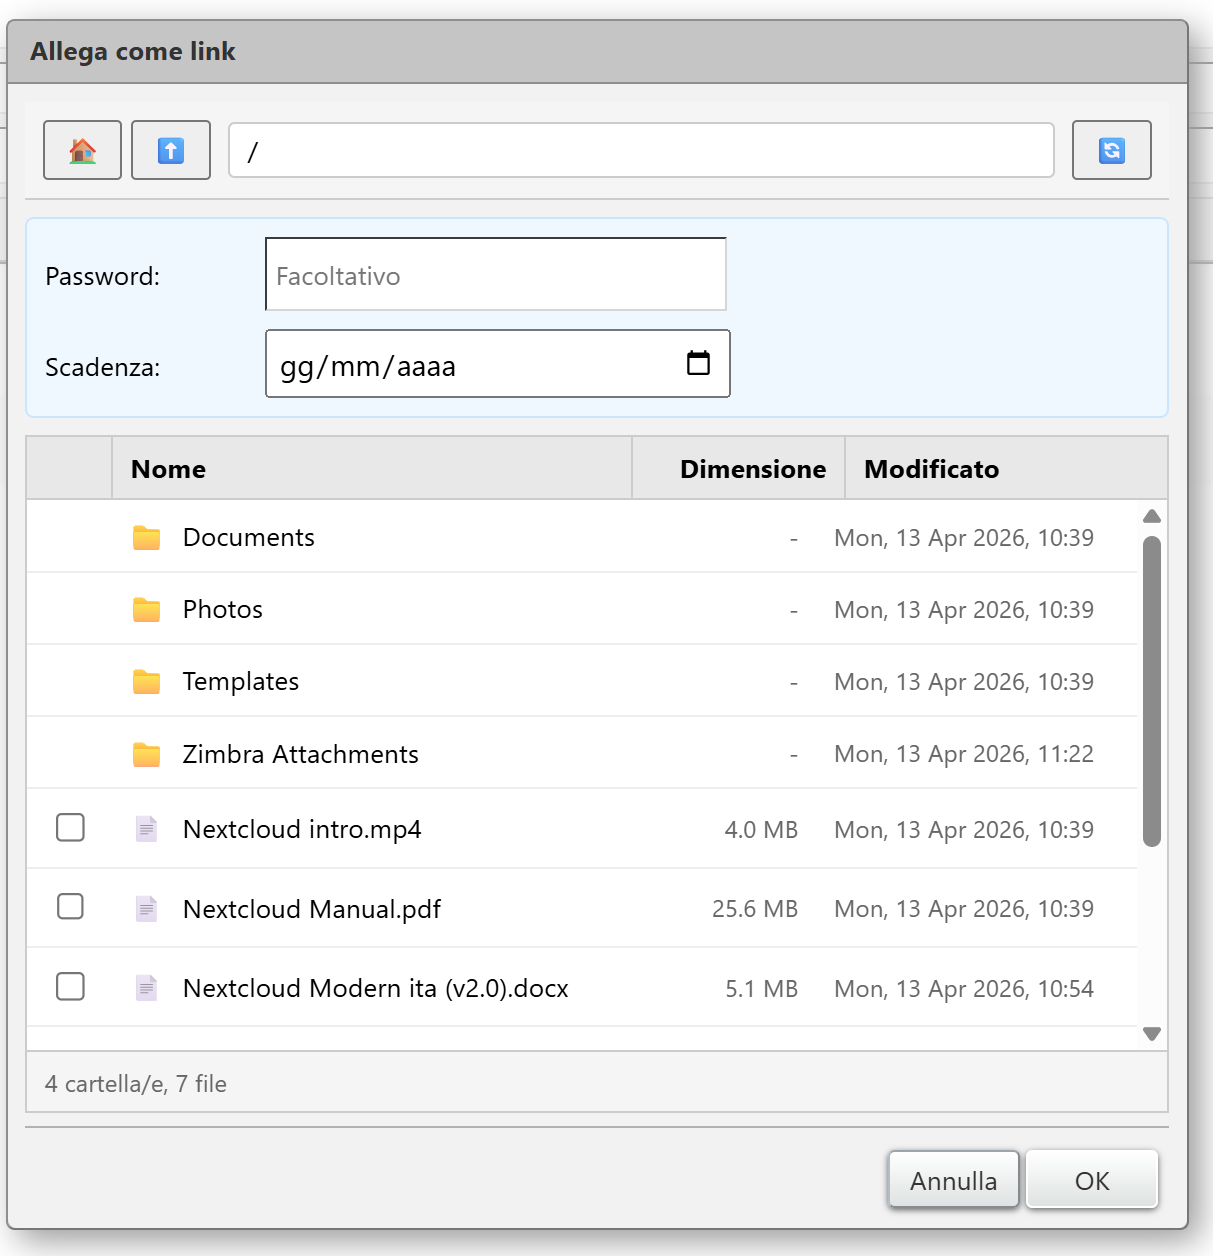Screen dimensions: 1213x1256
Task: Click the home folder icon button
Action: (82, 150)
